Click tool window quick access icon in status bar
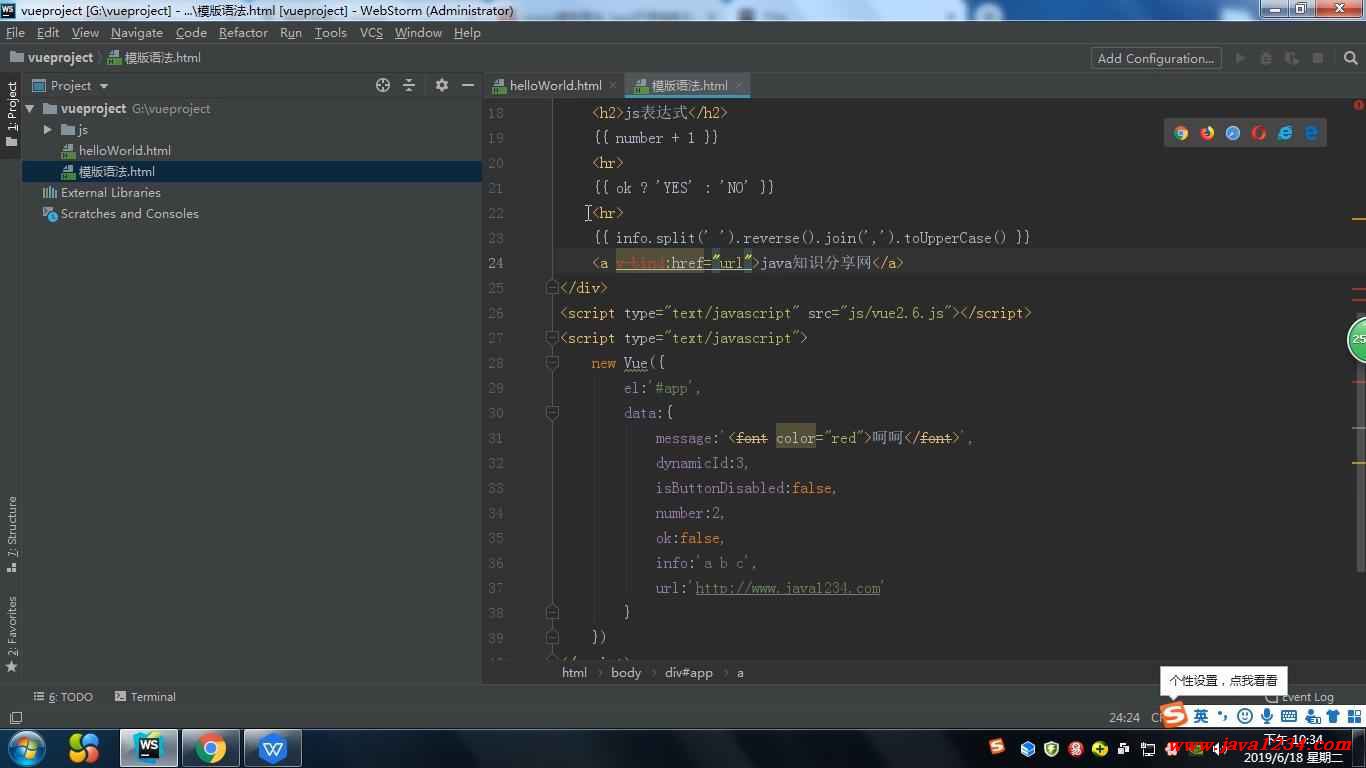This screenshot has height=768, width=1366. 15,718
